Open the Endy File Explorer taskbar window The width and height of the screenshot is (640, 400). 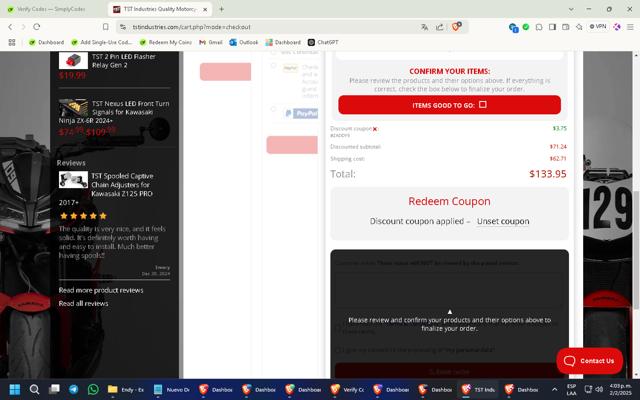pyautogui.click(x=126, y=389)
